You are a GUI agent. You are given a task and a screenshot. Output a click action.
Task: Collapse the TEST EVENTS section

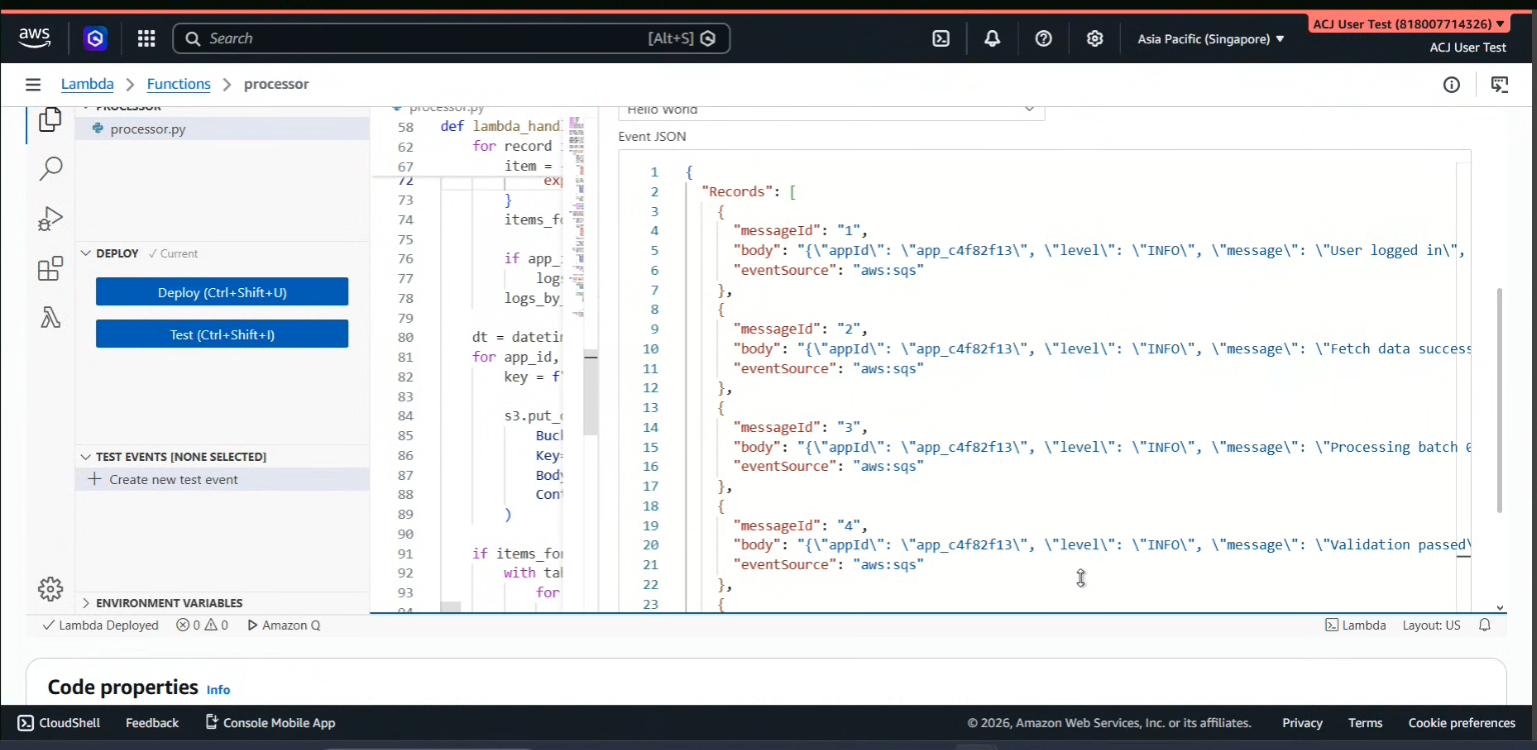[x=86, y=457]
